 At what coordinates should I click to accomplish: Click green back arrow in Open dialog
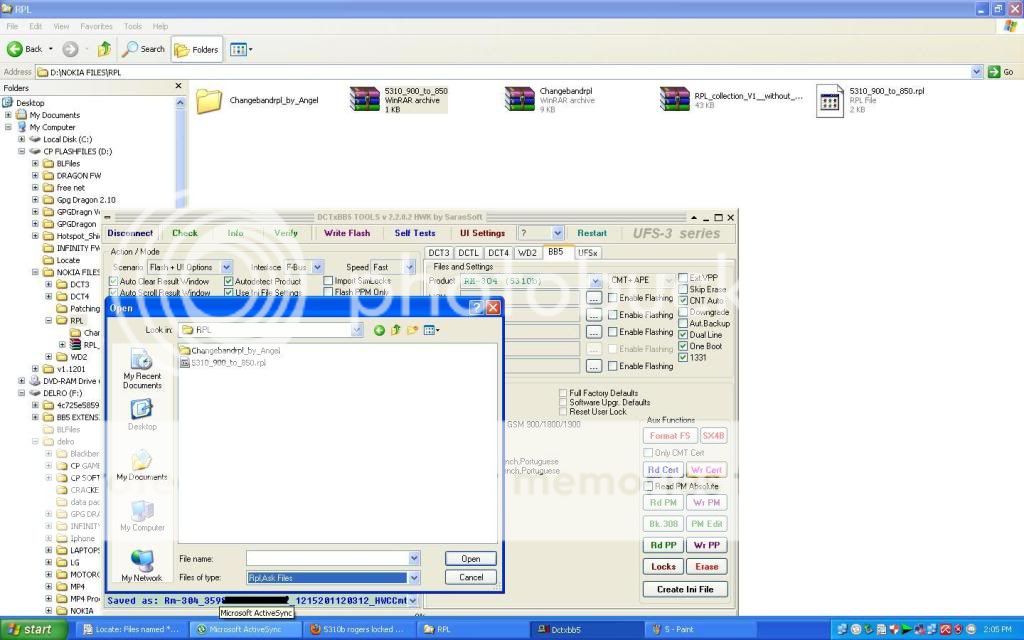tap(379, 330)
